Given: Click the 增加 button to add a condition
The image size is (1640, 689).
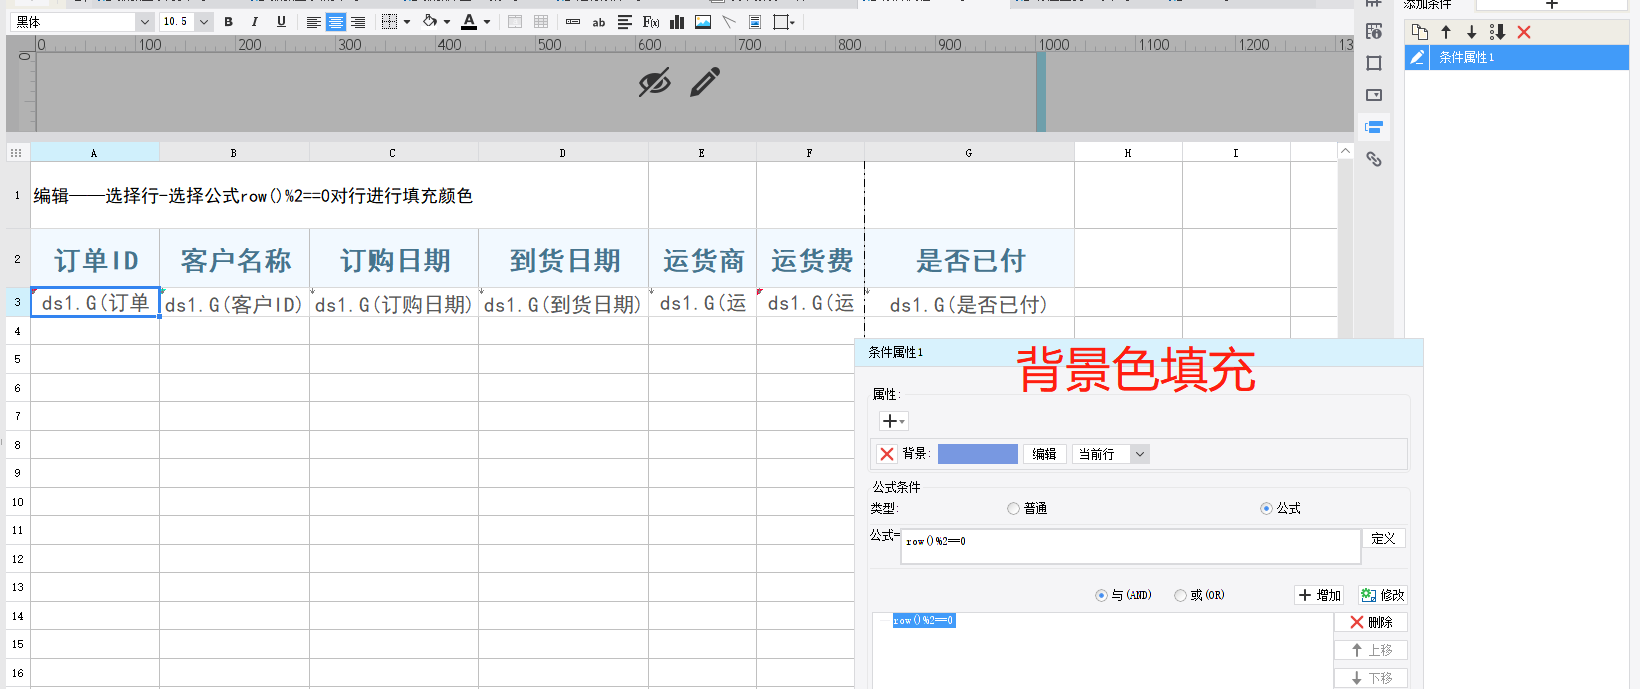Looking at the screenshot, I should pyautogui.click(x=1319, y=595).
